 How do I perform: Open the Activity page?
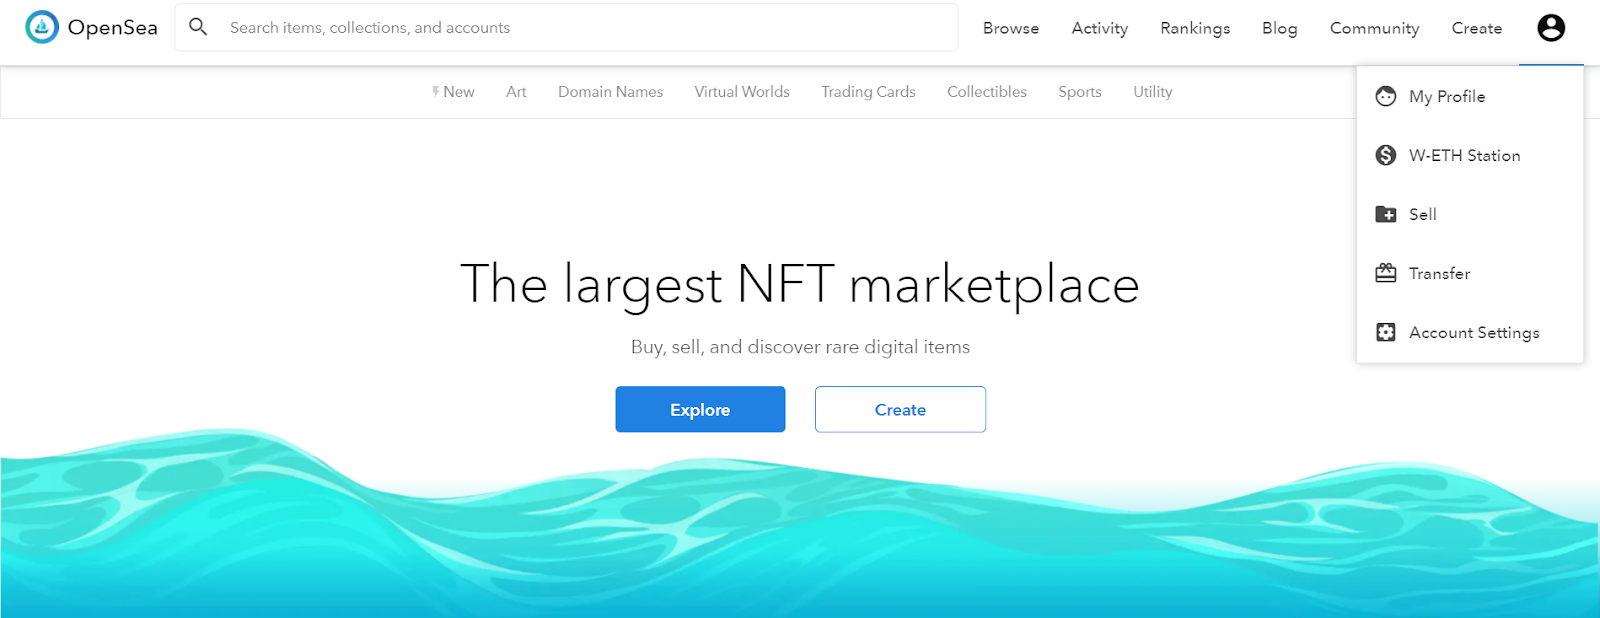[x=1100, y=28]
